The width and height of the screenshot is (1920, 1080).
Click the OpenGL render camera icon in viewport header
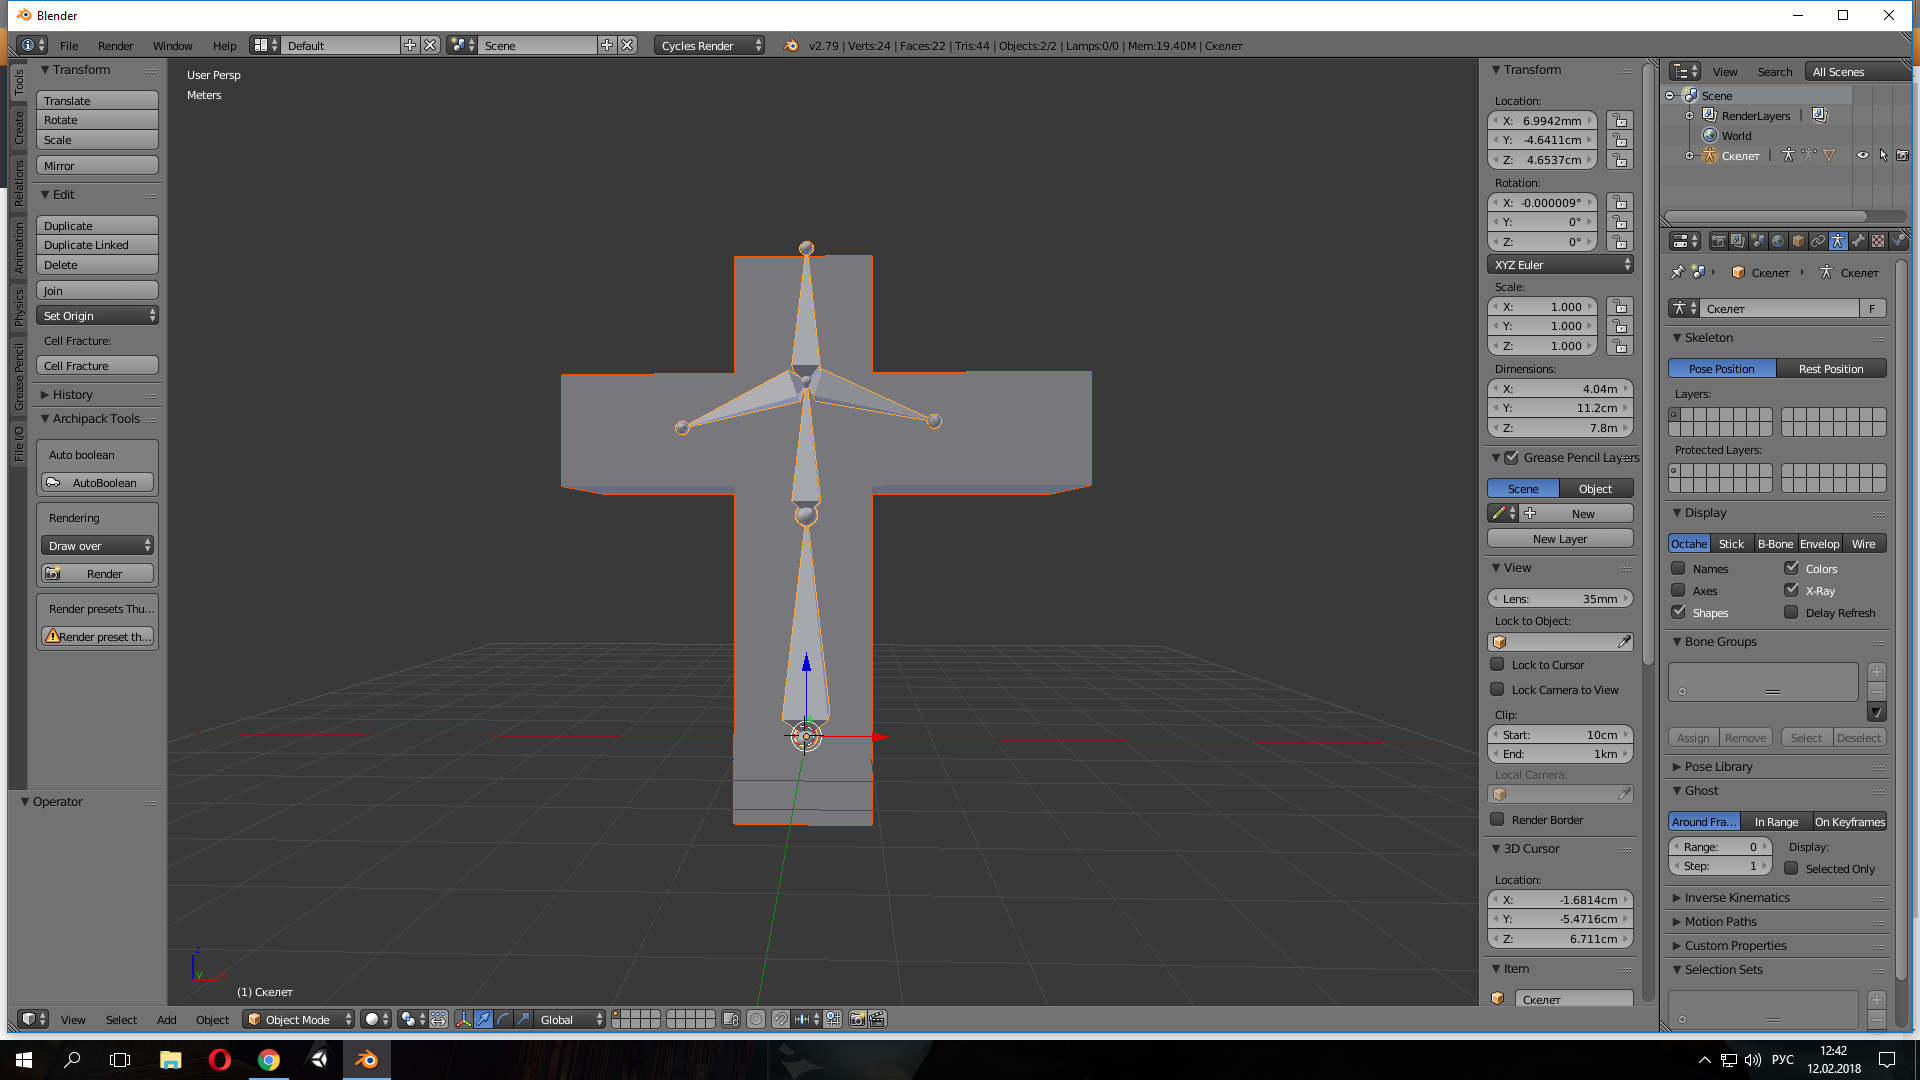pyautogui.click(x=857, y=1019)
